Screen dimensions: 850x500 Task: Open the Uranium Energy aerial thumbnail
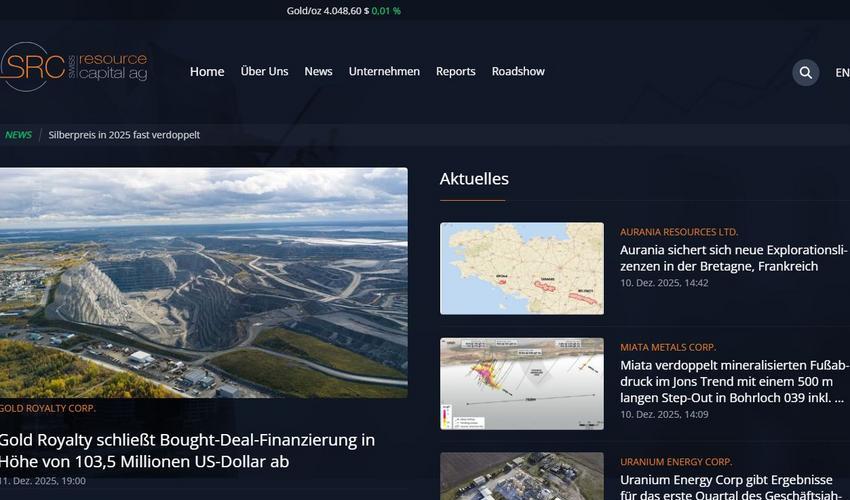522,476
